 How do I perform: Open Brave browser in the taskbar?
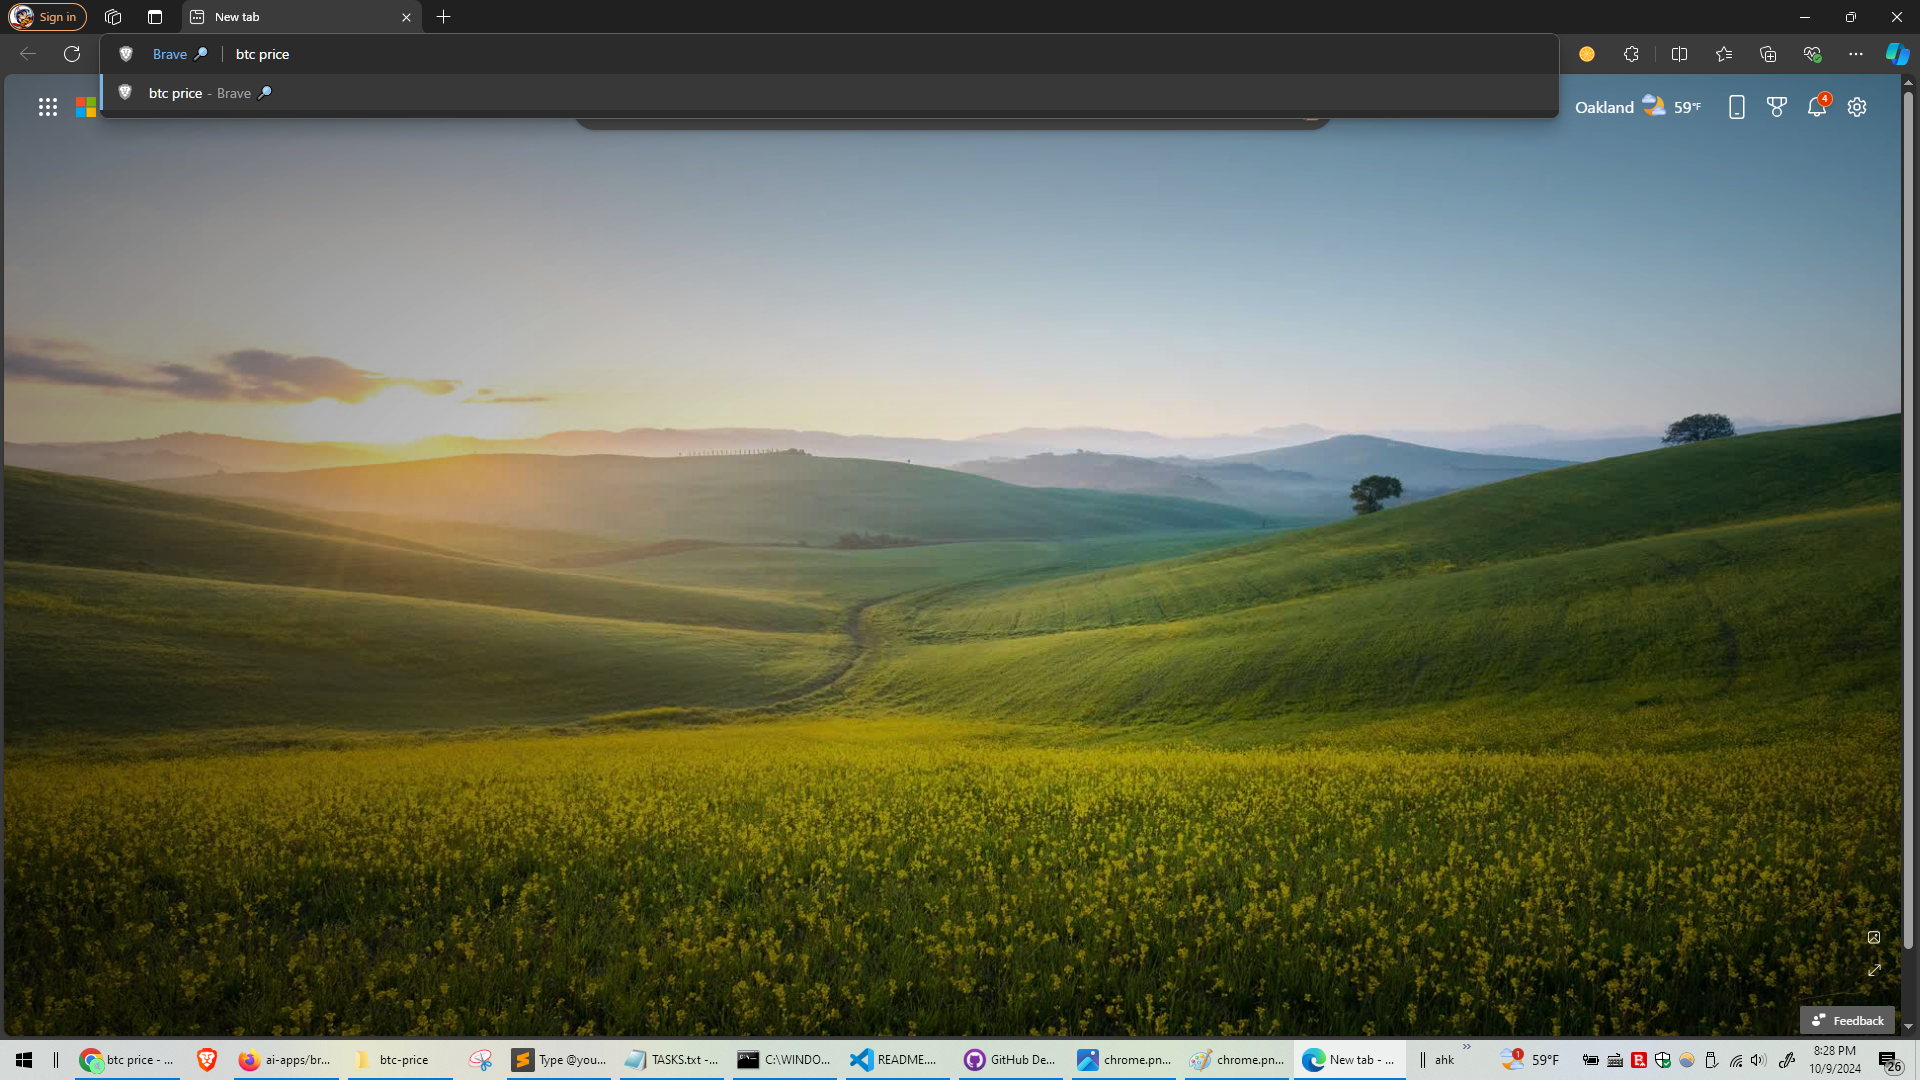(x=207, y=1060)
